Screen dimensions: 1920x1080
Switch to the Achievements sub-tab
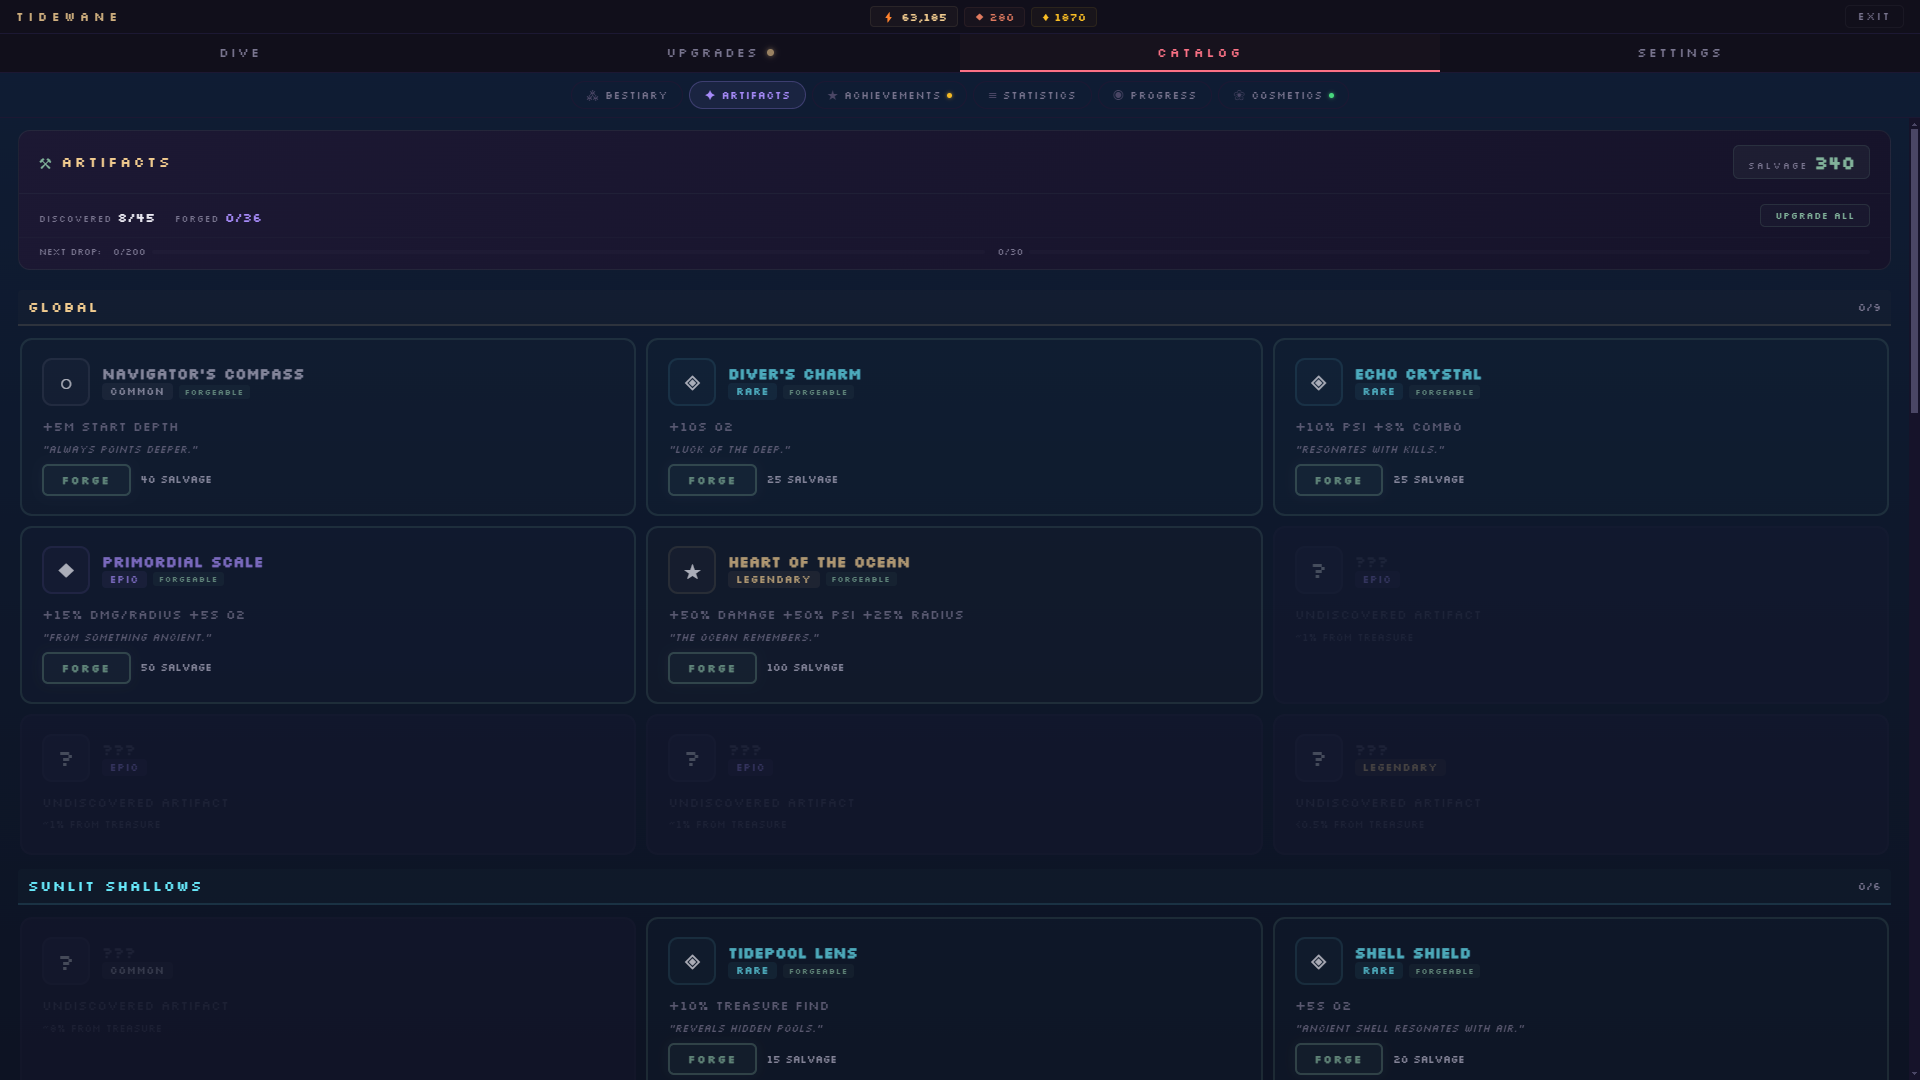[890, 96]
